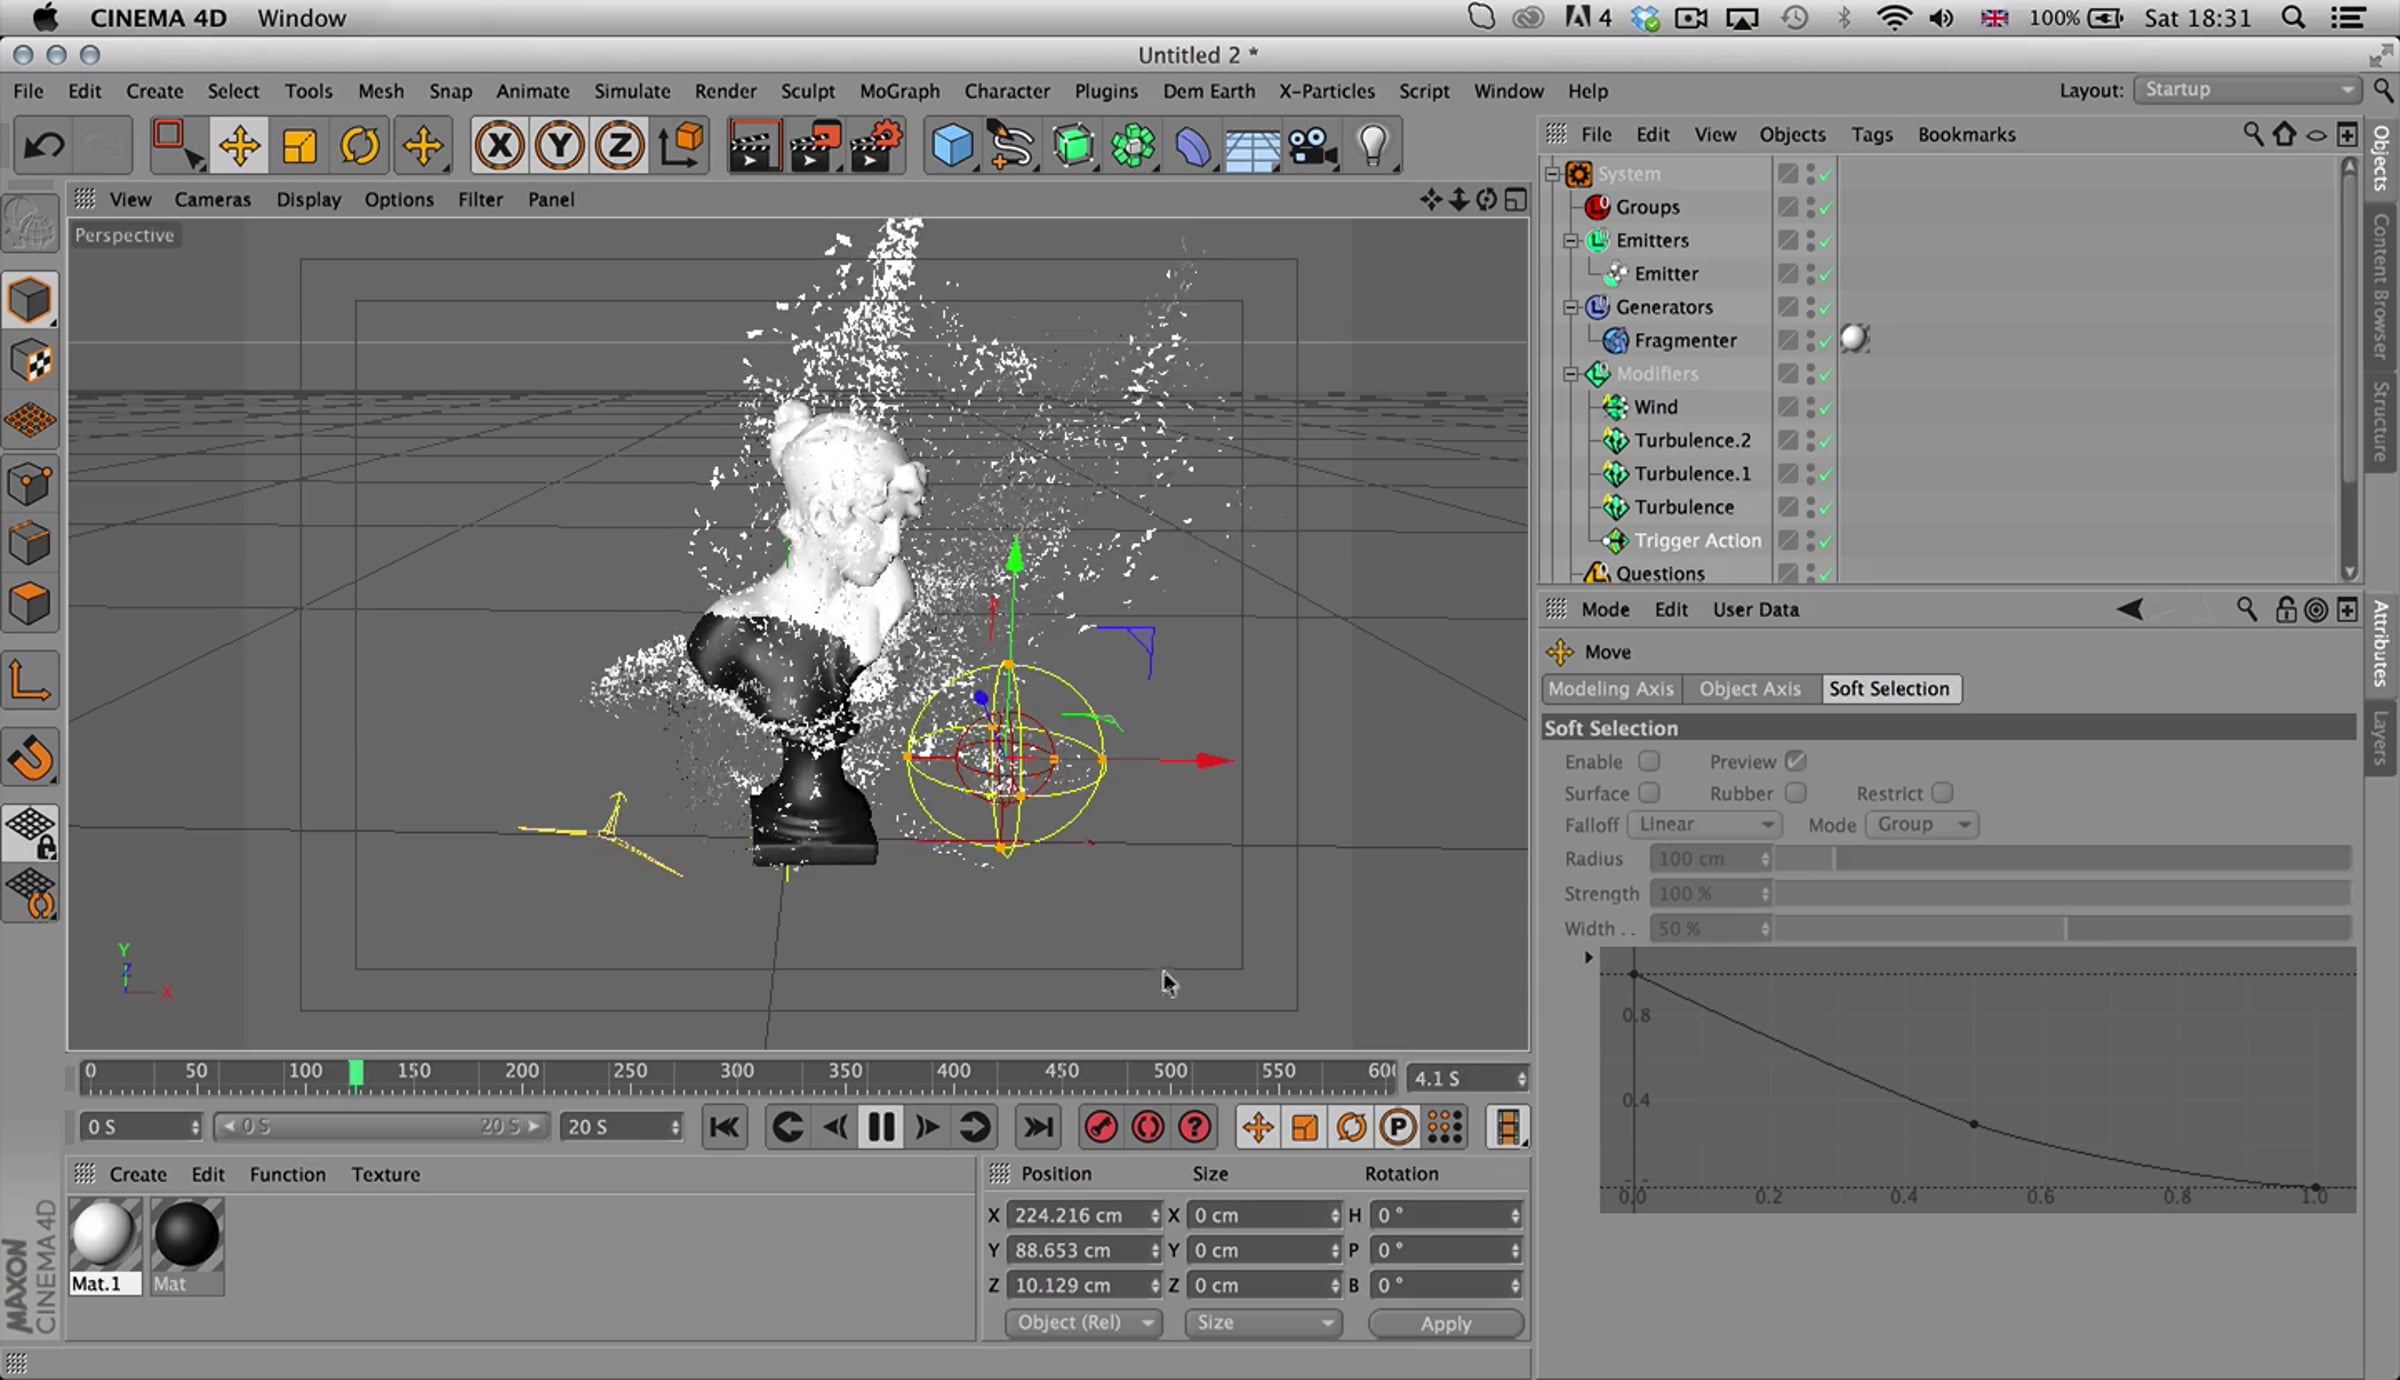
Task: Add a camera object
Action: pos(1313,146)
